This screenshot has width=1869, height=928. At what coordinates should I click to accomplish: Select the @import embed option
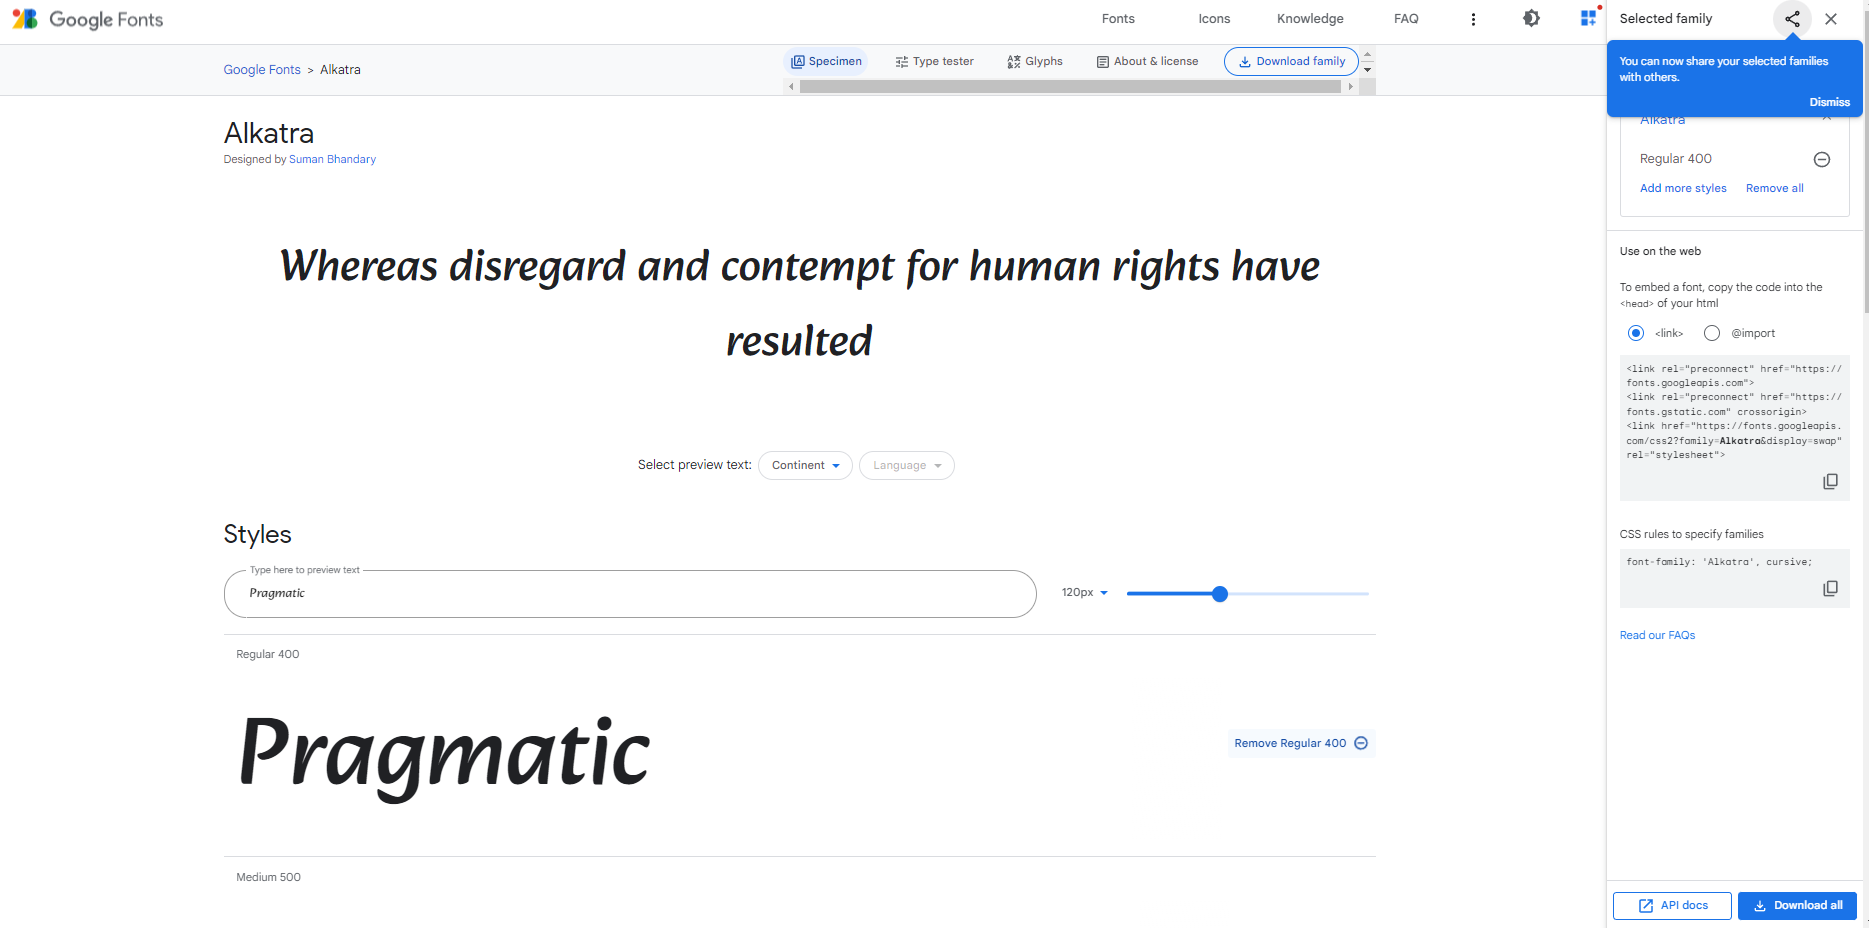point(1712,333)
